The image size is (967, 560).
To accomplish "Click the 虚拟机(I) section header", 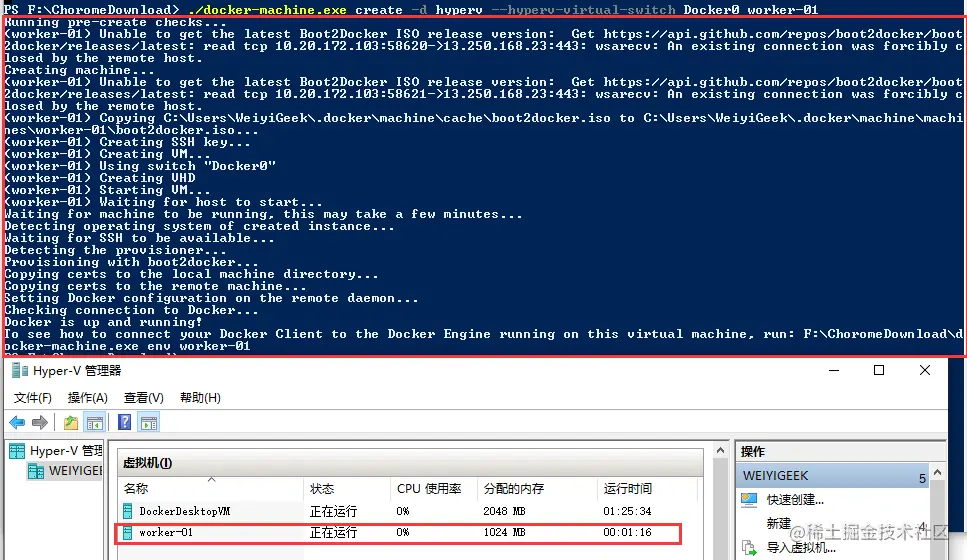I will click(147, 463).
